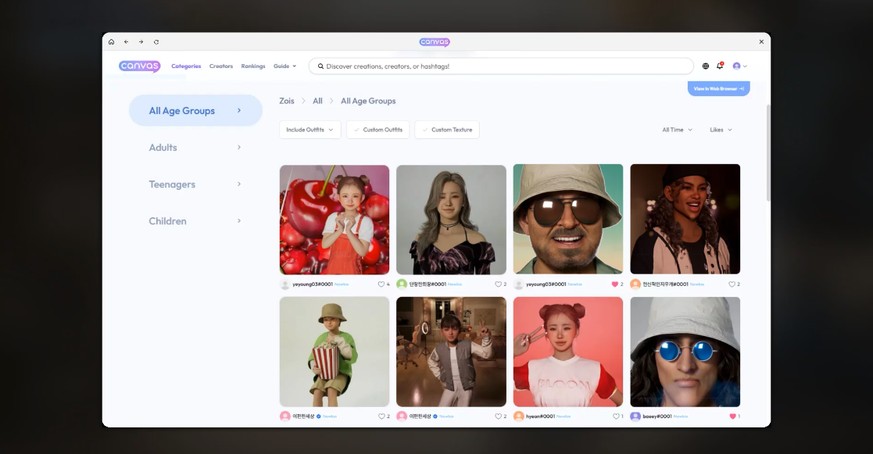873x454 pixels.
Task: Click All in the breadcrumb
Action: [317, 101]
